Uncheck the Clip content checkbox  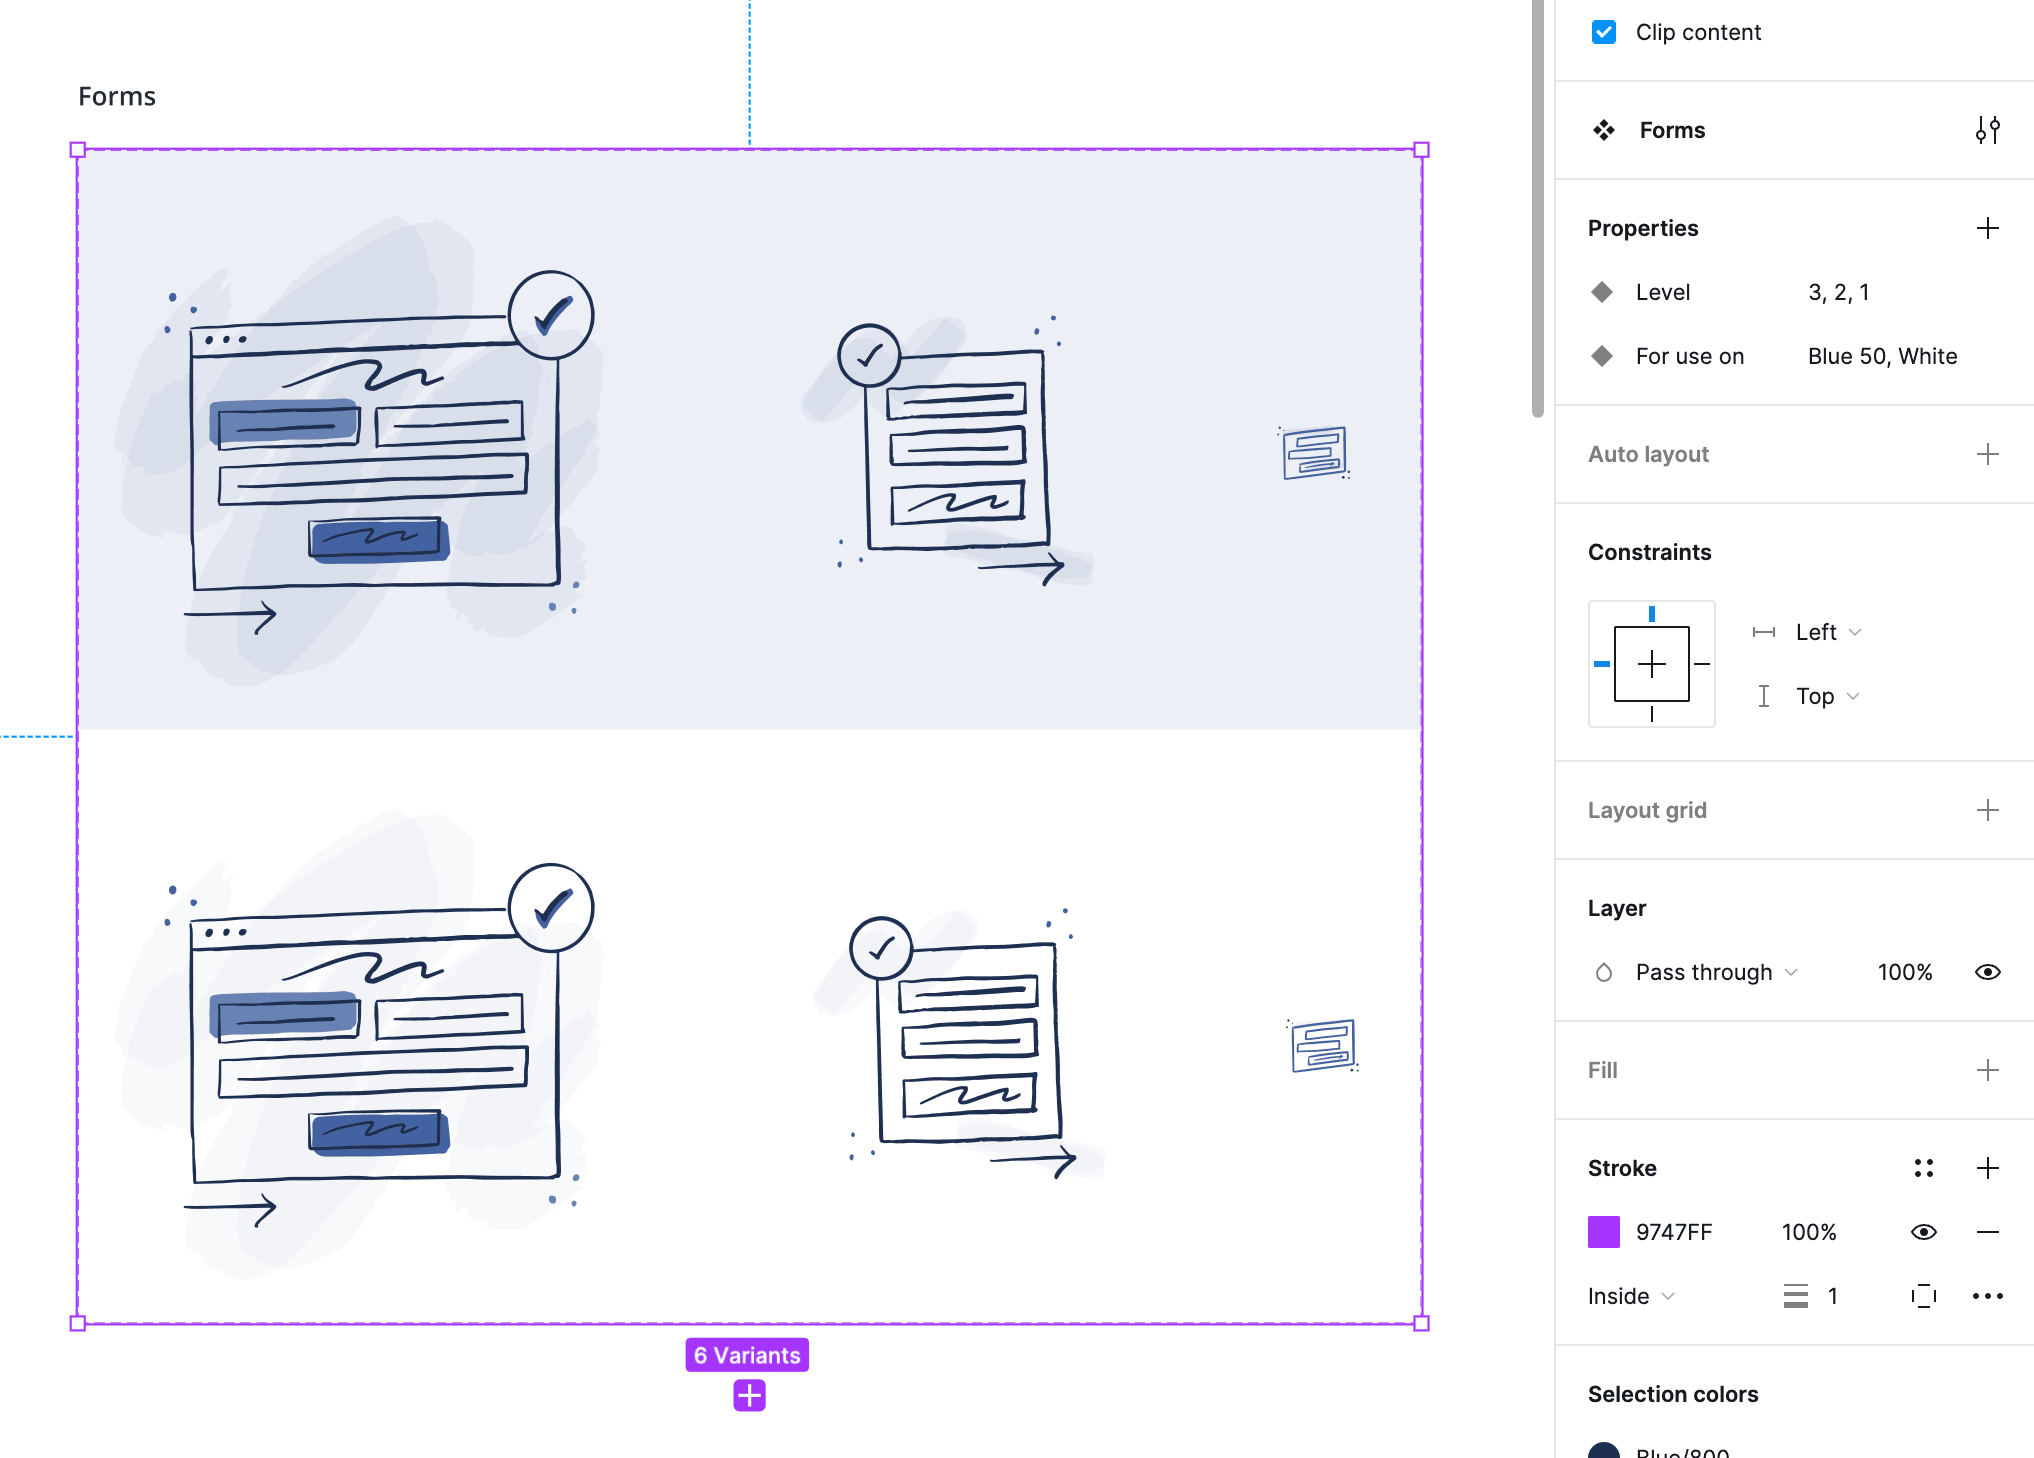click(x=1603, y=32)
